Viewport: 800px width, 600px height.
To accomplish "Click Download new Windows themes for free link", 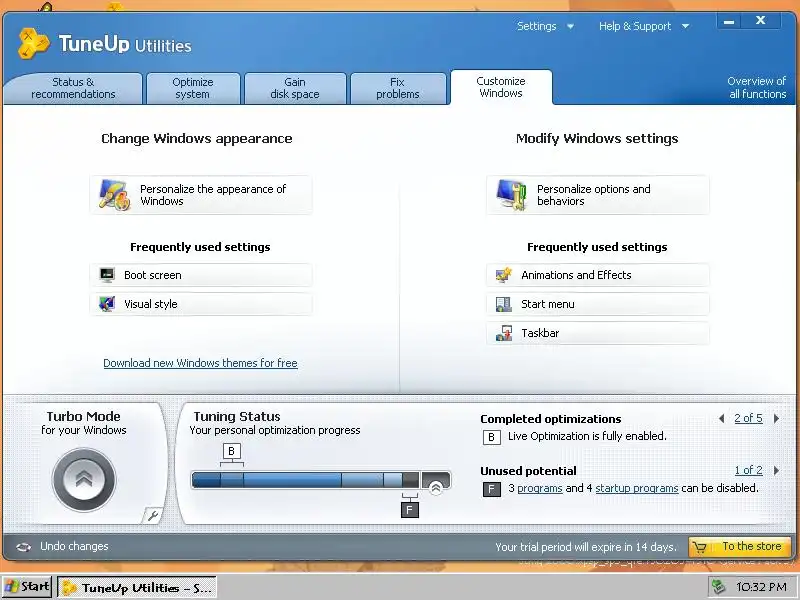I will (201, 363).
